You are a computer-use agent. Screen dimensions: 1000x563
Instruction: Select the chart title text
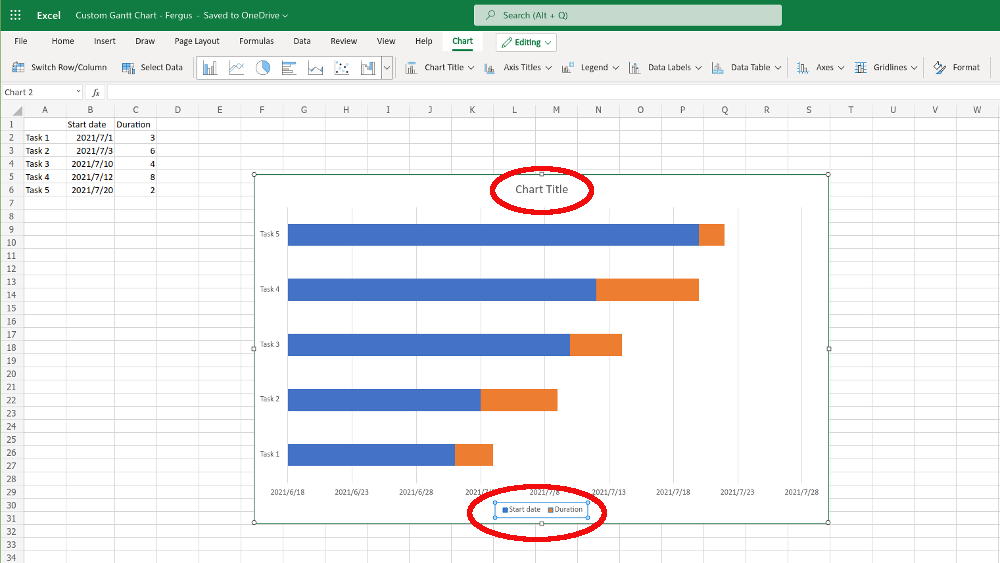tap(541, 189)
